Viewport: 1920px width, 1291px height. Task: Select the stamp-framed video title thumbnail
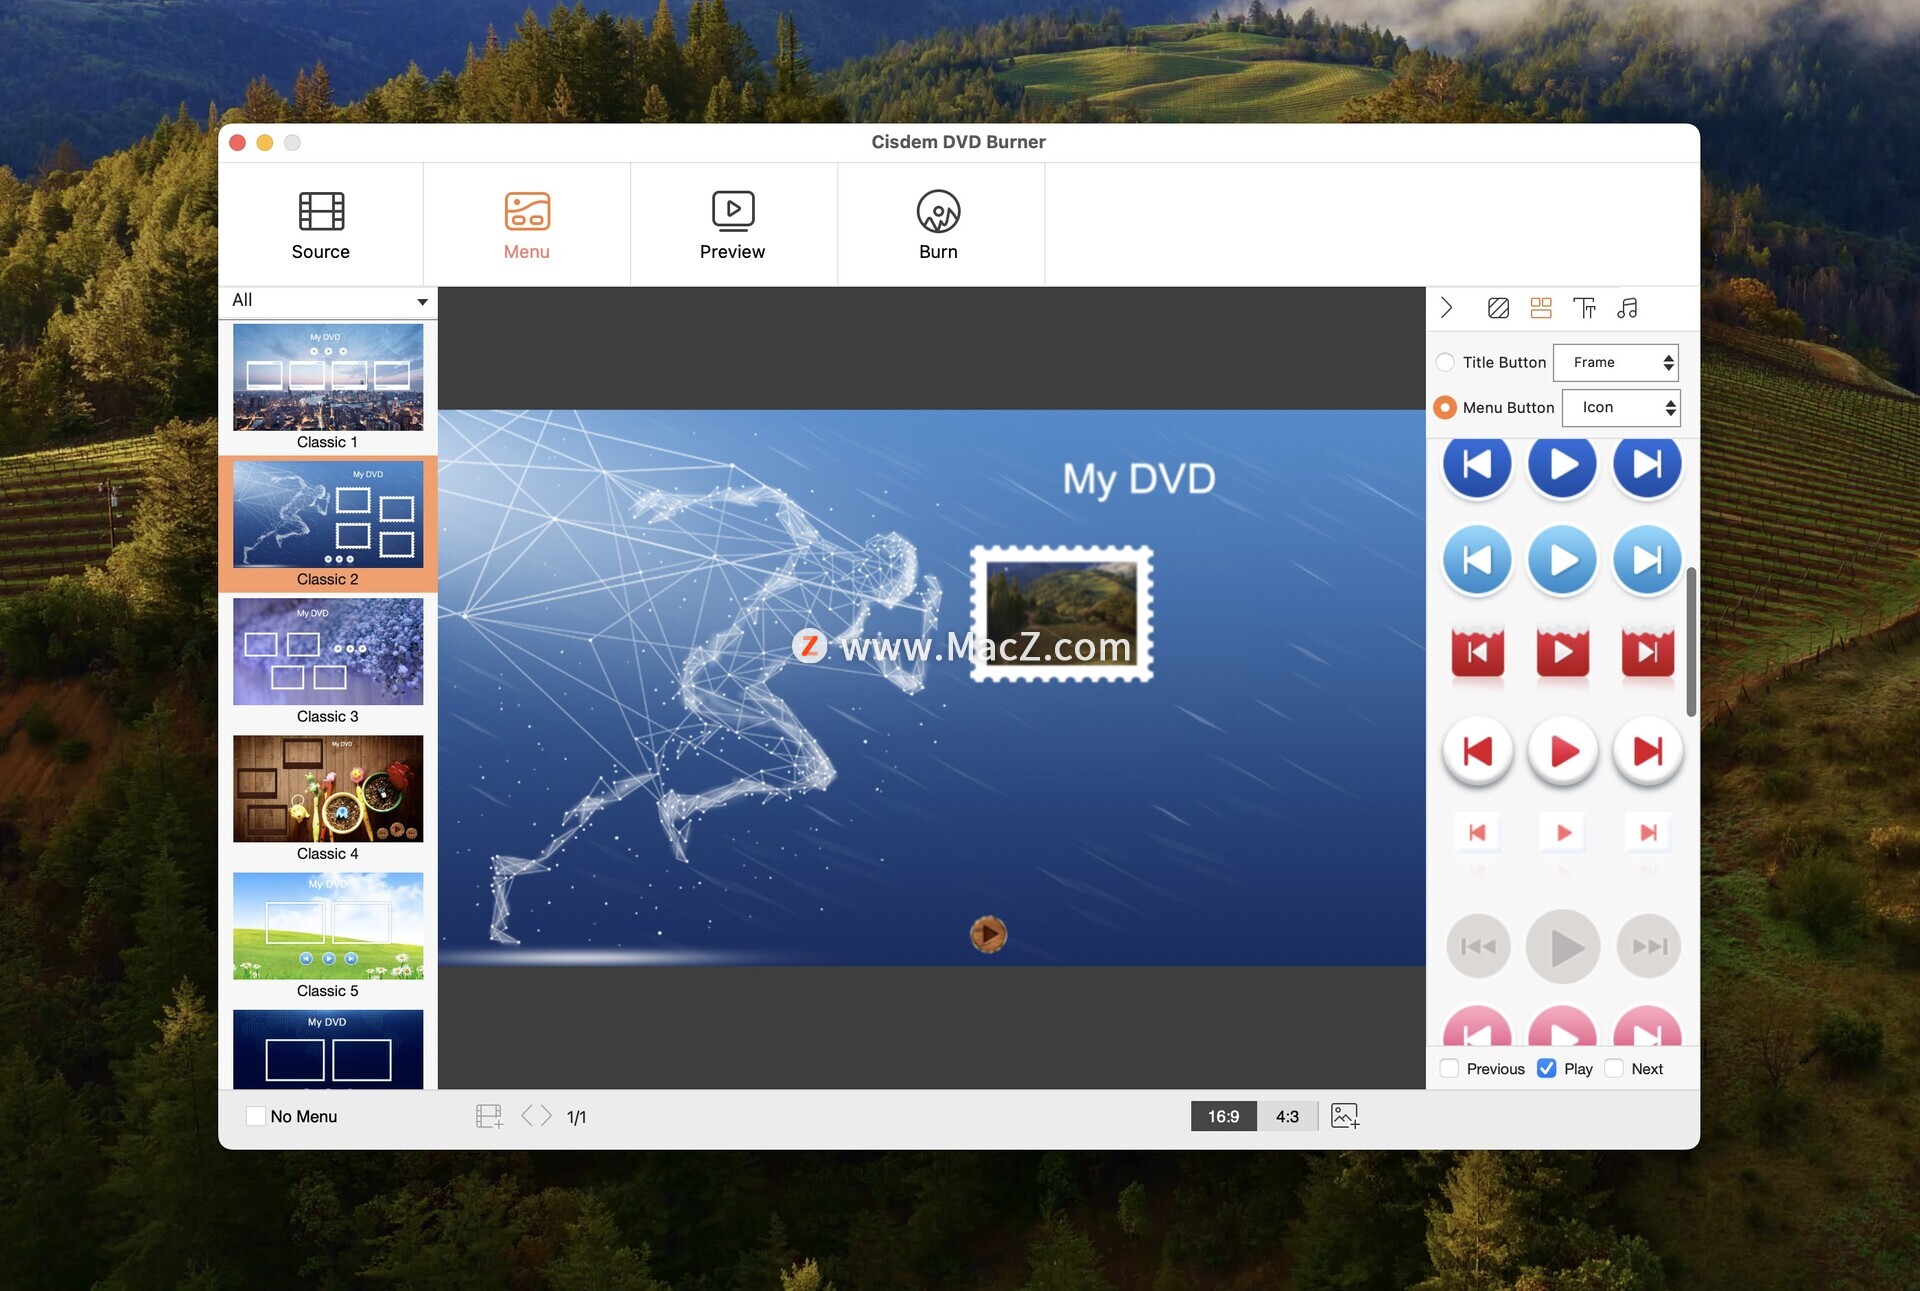pos(1061,614)
